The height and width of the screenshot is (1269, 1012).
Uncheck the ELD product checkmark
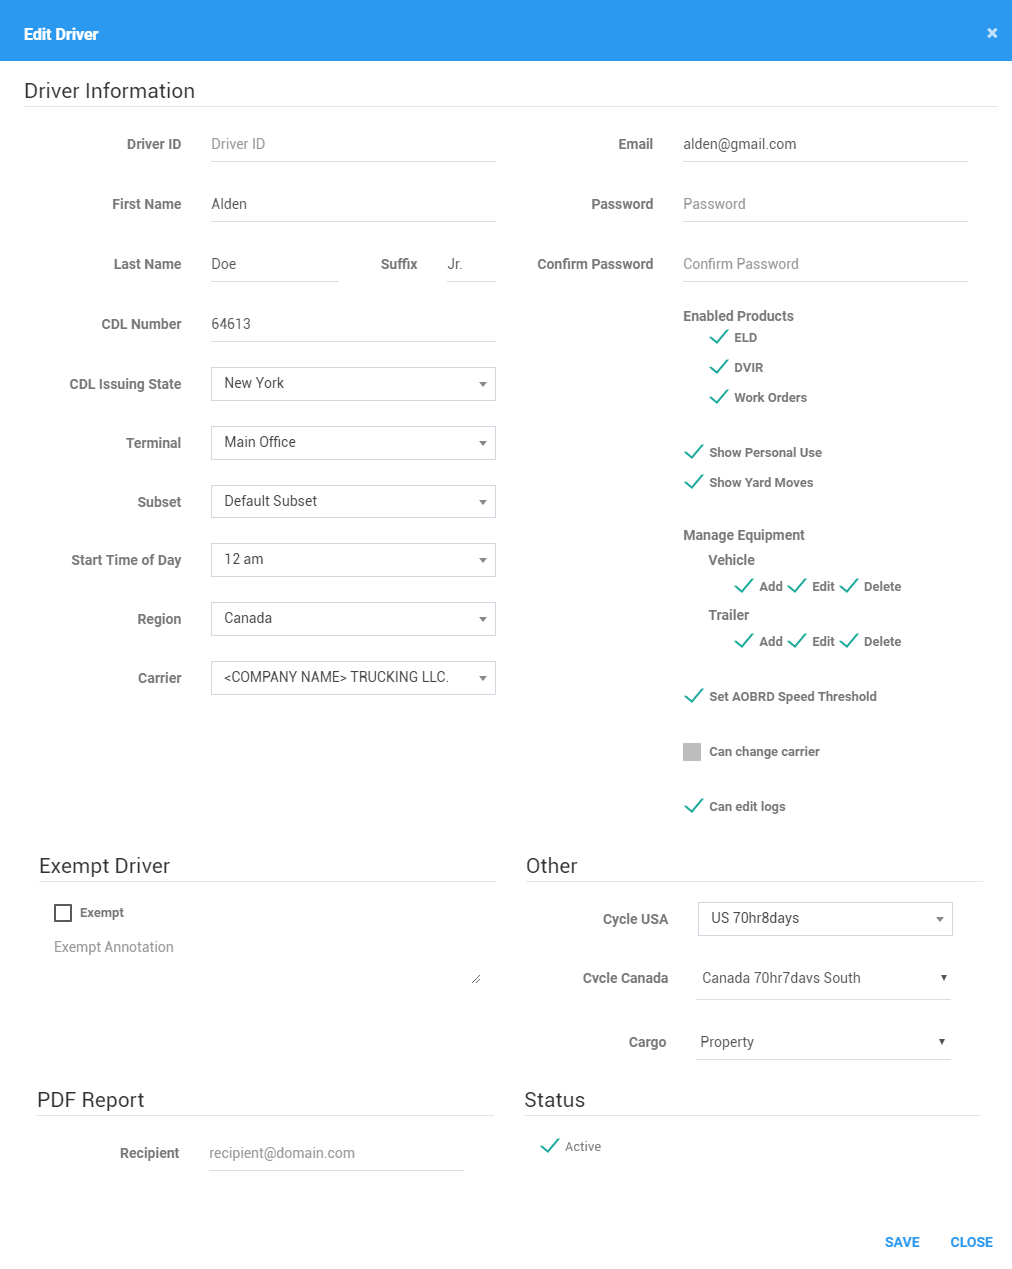[x=718, y=337]
